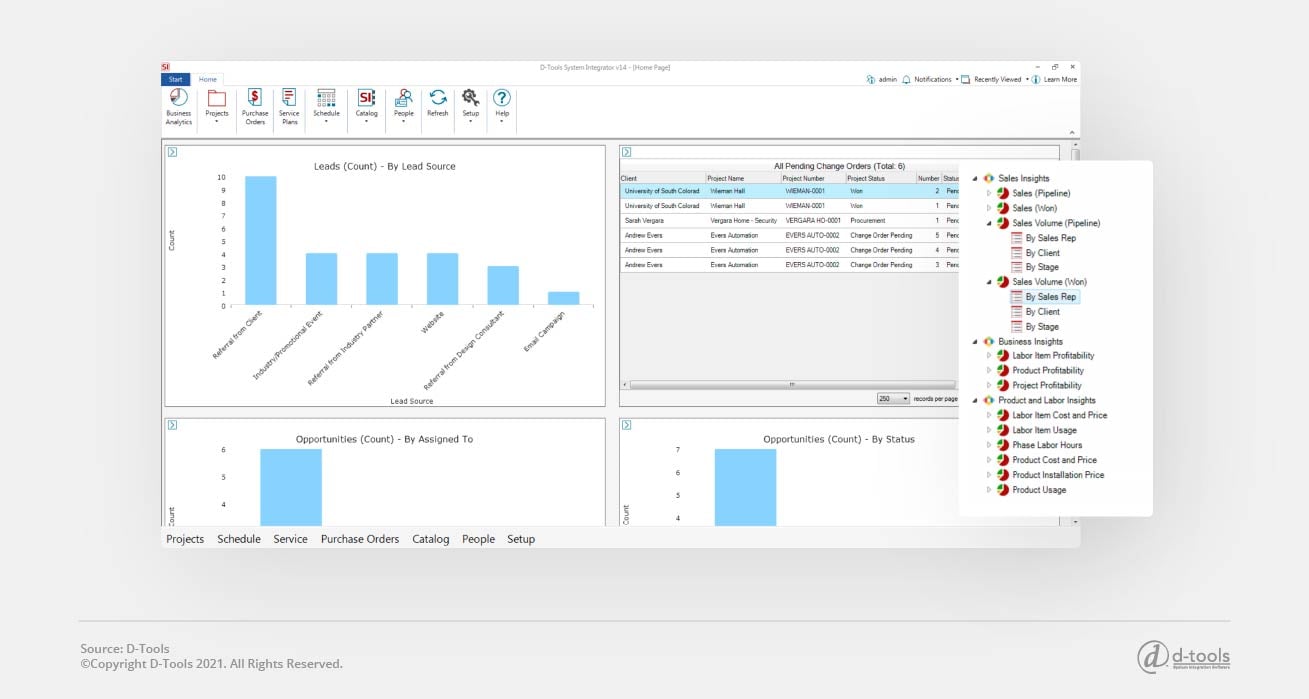Viewport: 1309px width, 699px height.
Task: Click the admin user icon
Action: [871, 79]
